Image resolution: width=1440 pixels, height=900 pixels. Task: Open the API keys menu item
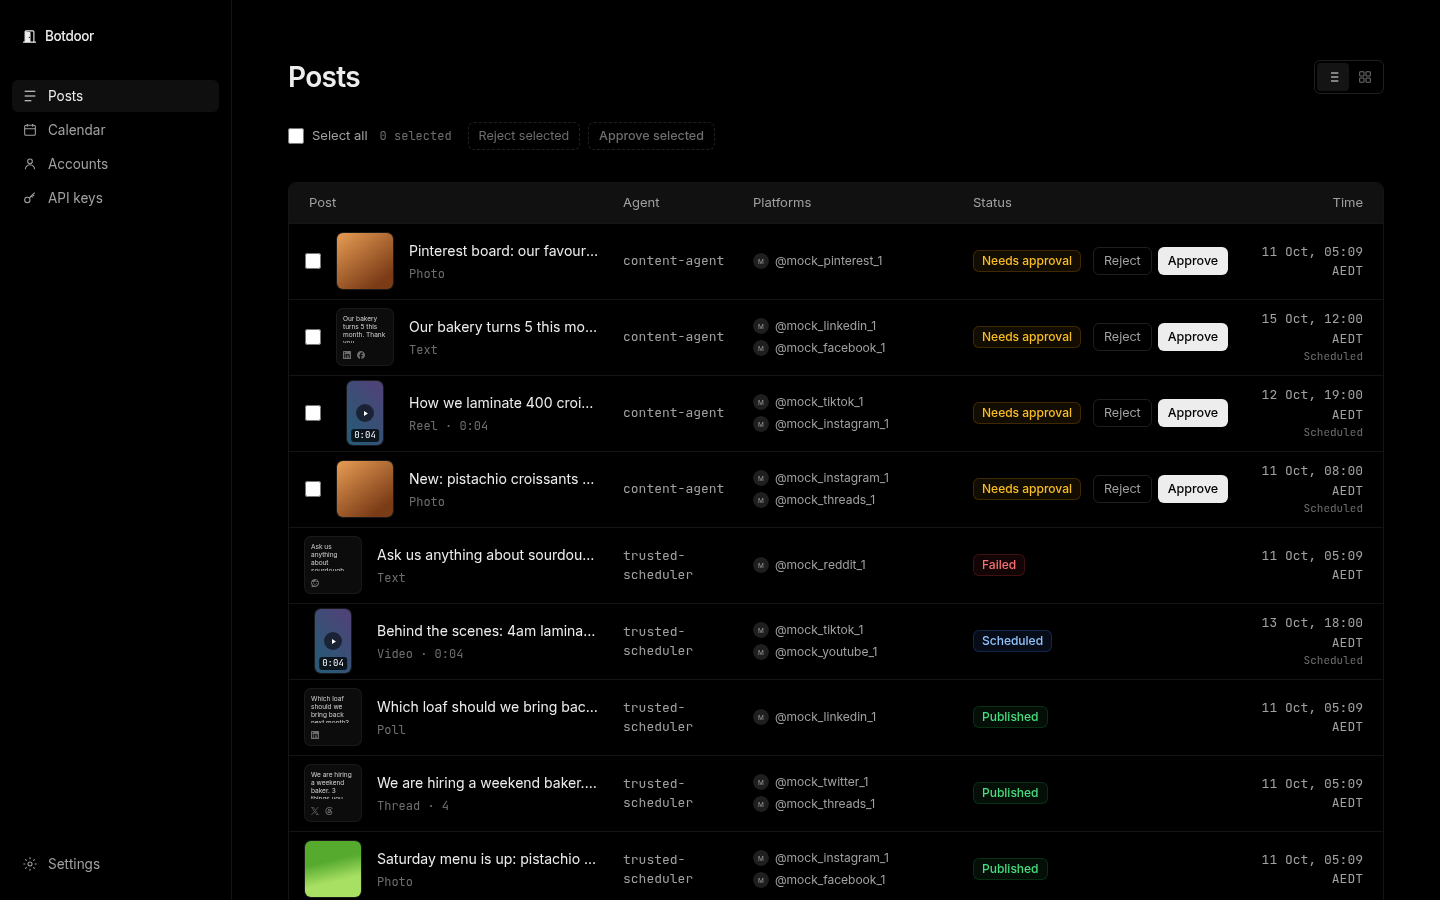coord(115,198)
